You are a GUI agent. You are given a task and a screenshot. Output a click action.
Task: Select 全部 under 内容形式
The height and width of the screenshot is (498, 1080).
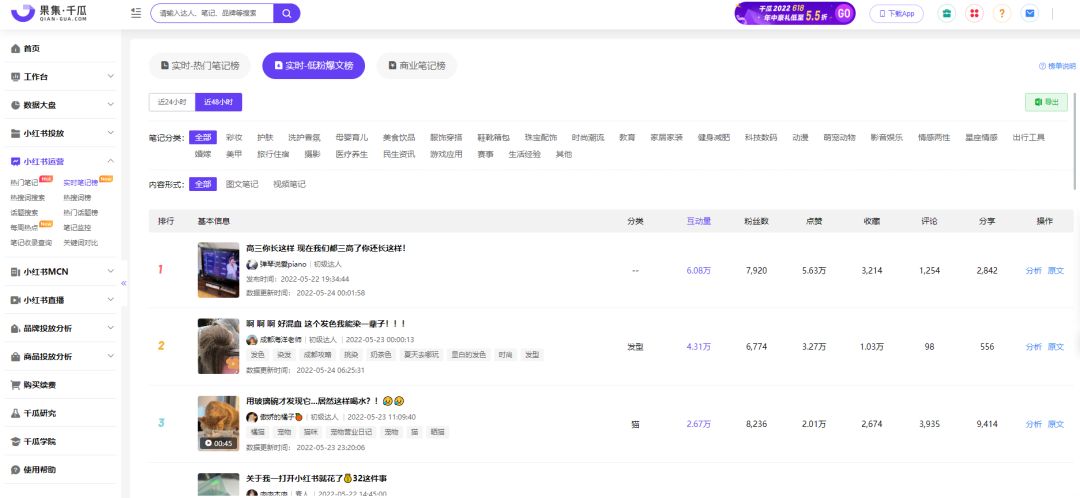(202, 185)
